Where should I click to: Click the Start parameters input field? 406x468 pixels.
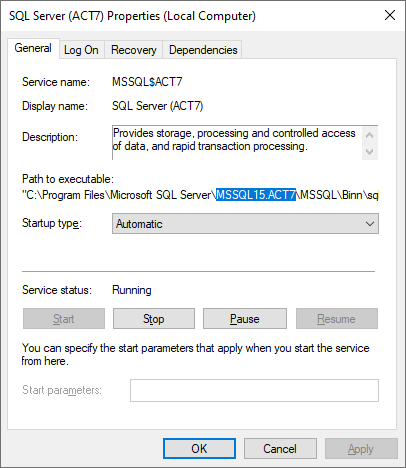tap(254, 390)
